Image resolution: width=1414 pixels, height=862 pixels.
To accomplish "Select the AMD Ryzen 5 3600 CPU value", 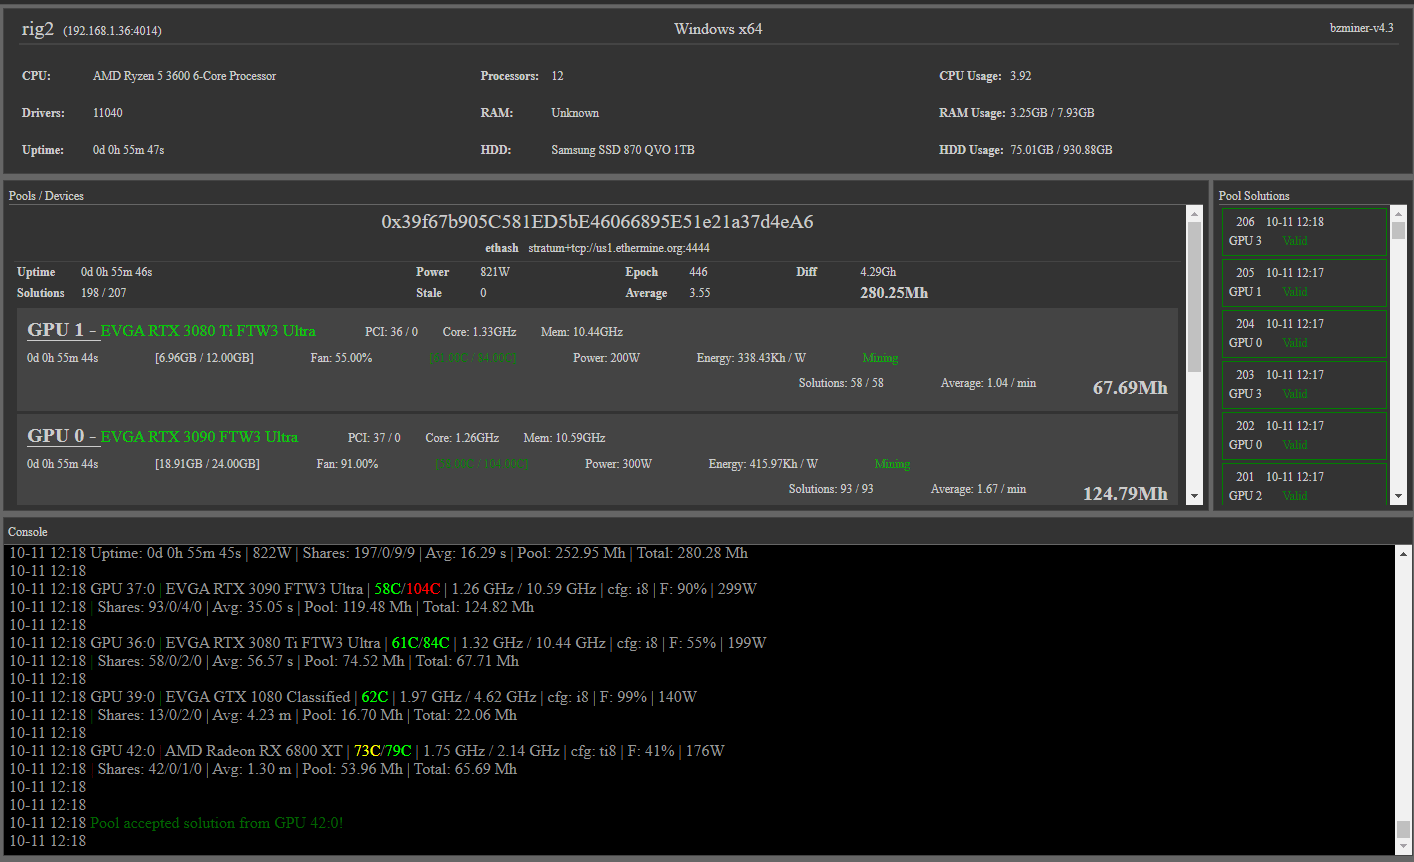I will (x=184, y=76).
